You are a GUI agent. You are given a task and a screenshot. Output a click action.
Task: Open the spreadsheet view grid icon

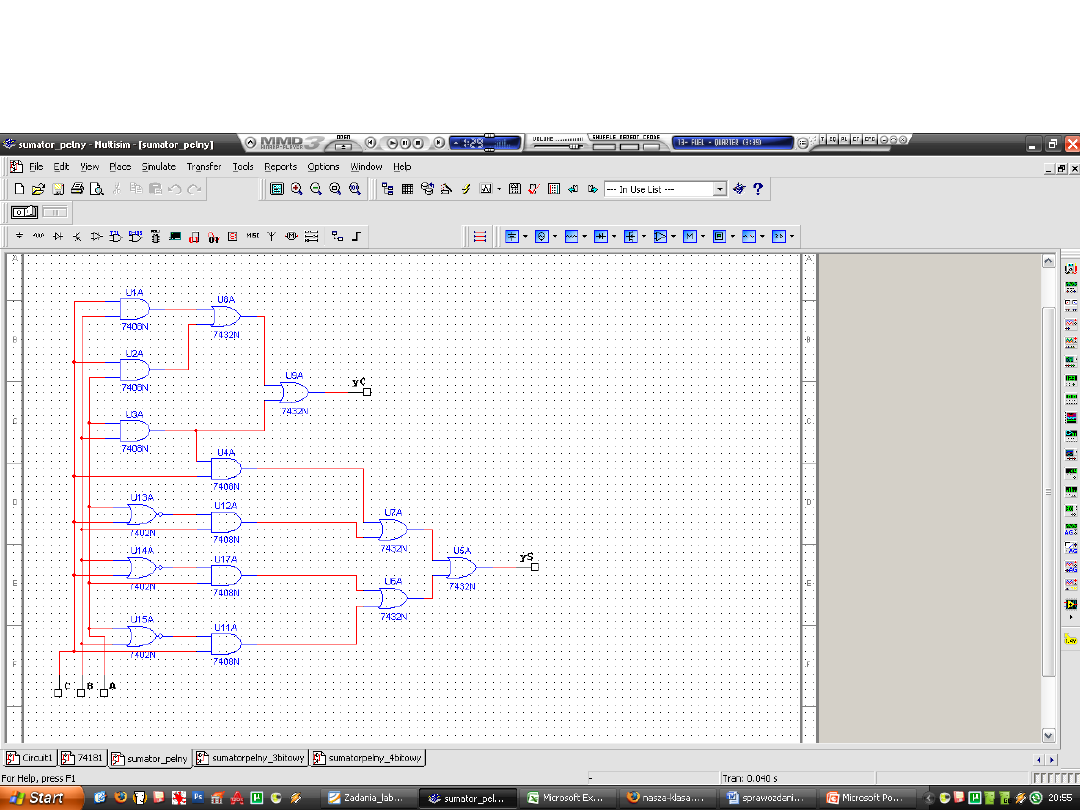[408, 189]
